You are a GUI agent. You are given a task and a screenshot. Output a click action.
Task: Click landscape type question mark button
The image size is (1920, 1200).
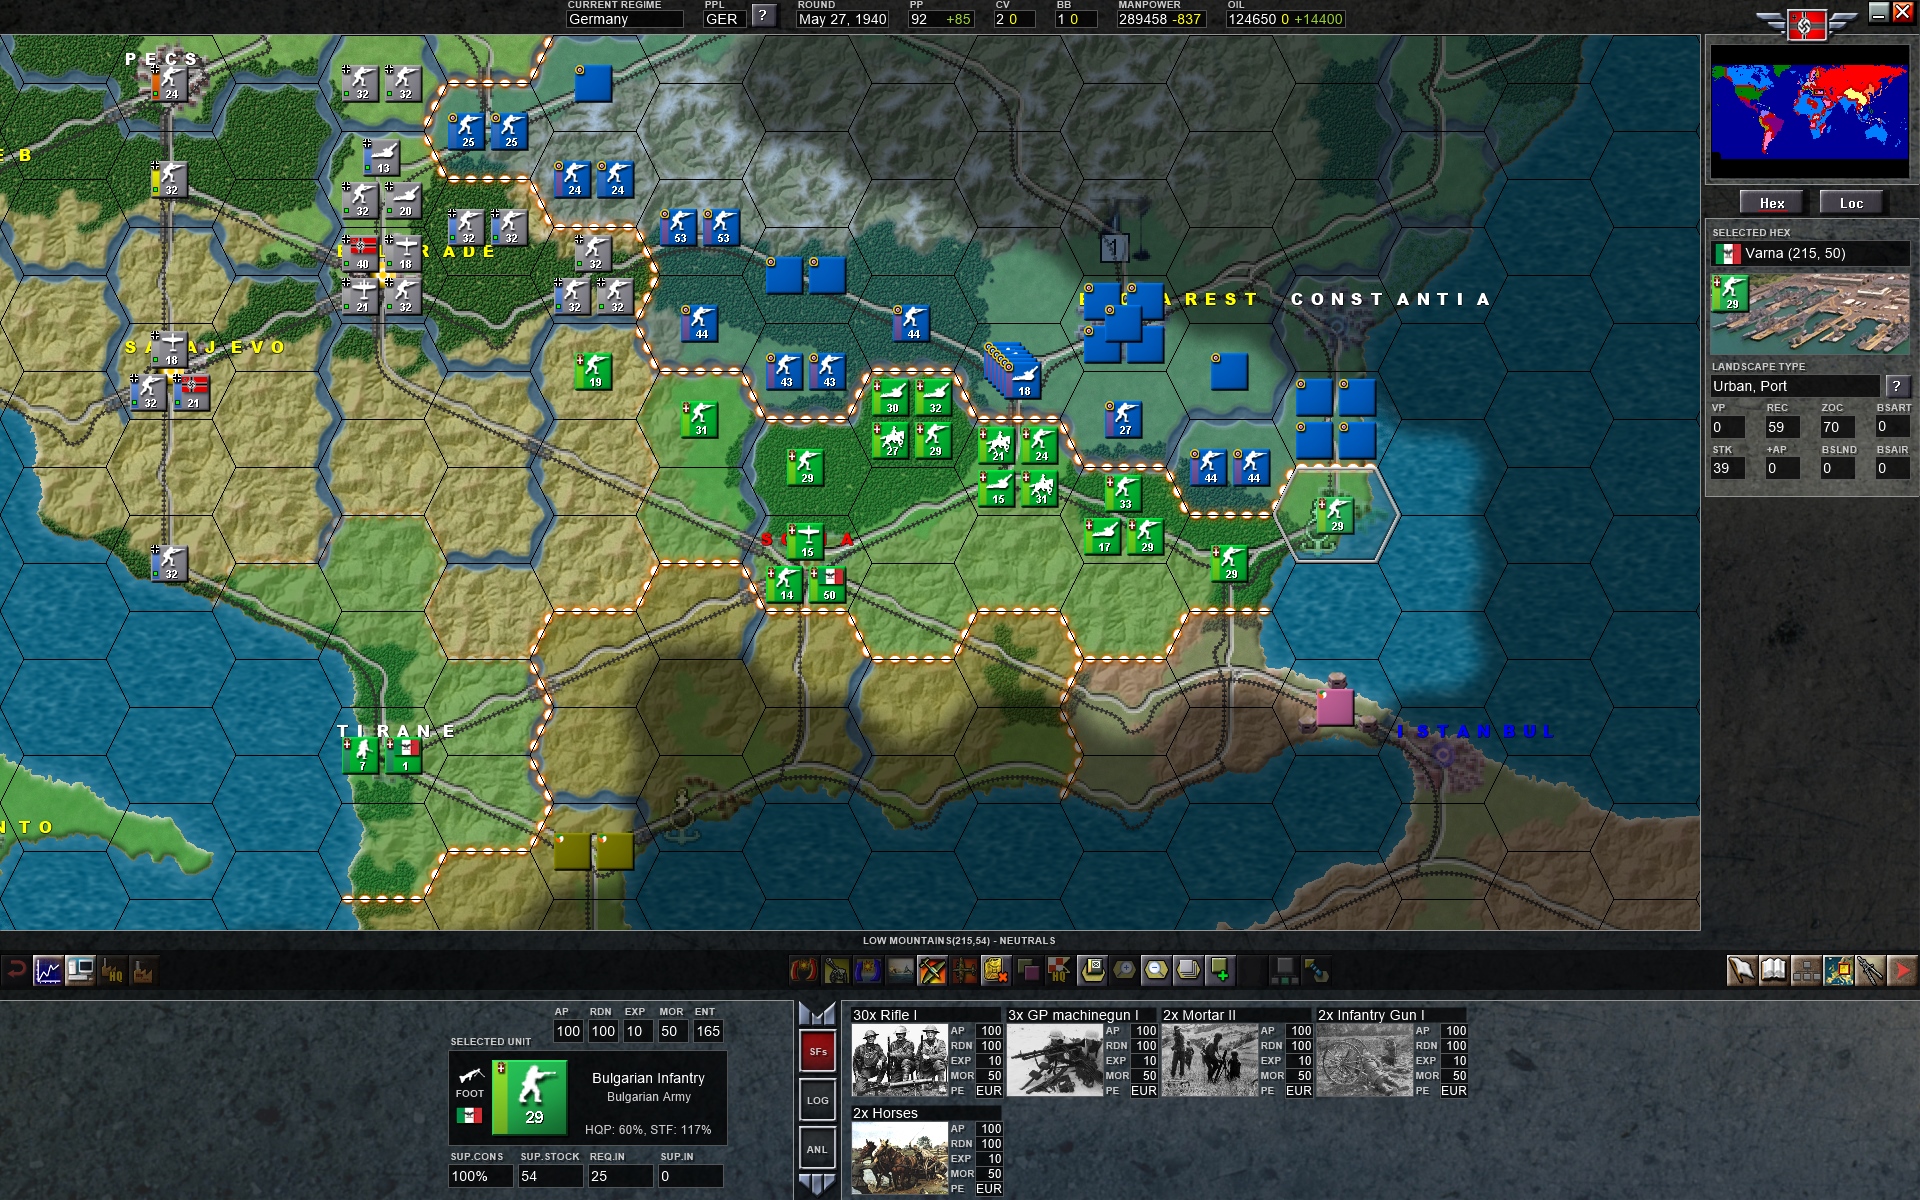click(x=1896, y=386)
